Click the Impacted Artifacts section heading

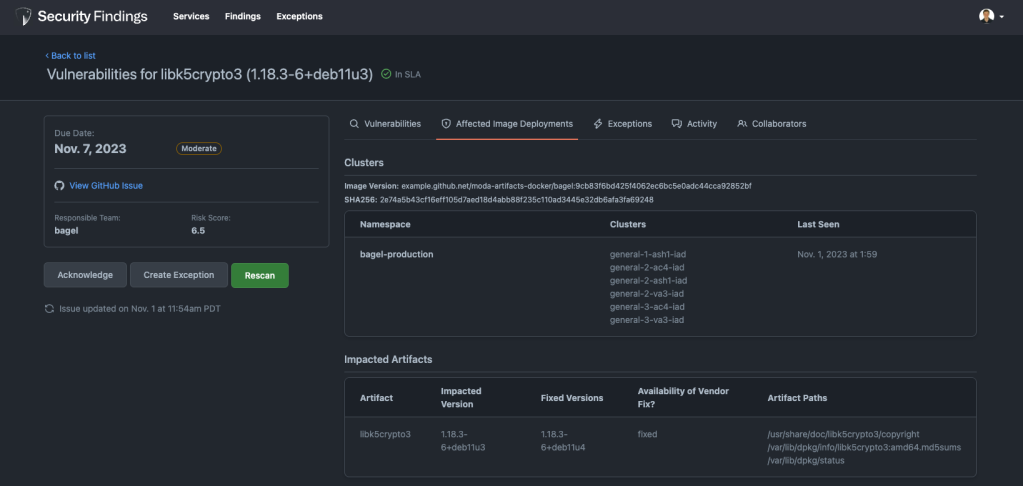click(388, 359)
